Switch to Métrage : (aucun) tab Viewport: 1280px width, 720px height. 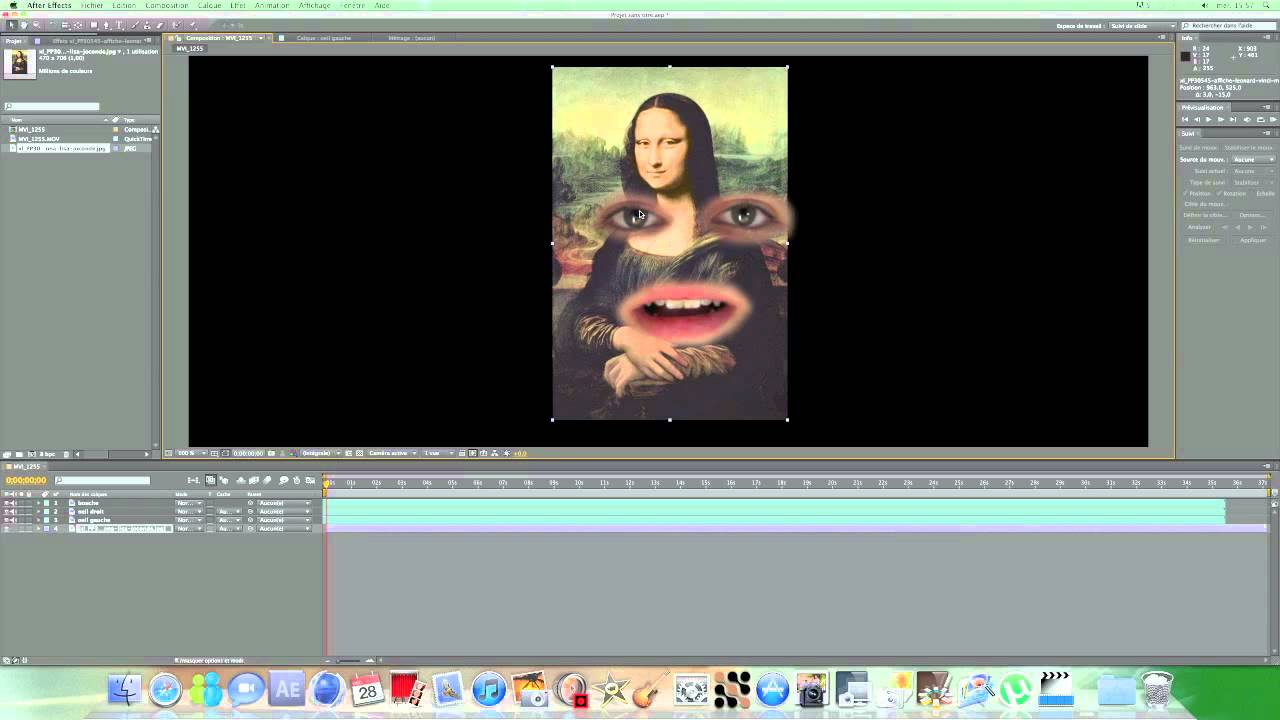pos(411,38)
